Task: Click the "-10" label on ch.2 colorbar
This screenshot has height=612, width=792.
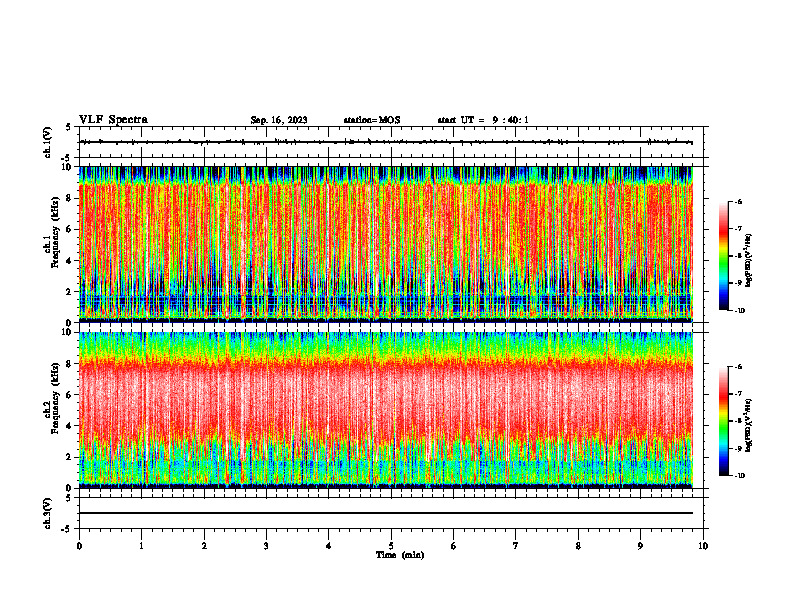Action: (x=739, y=475)
